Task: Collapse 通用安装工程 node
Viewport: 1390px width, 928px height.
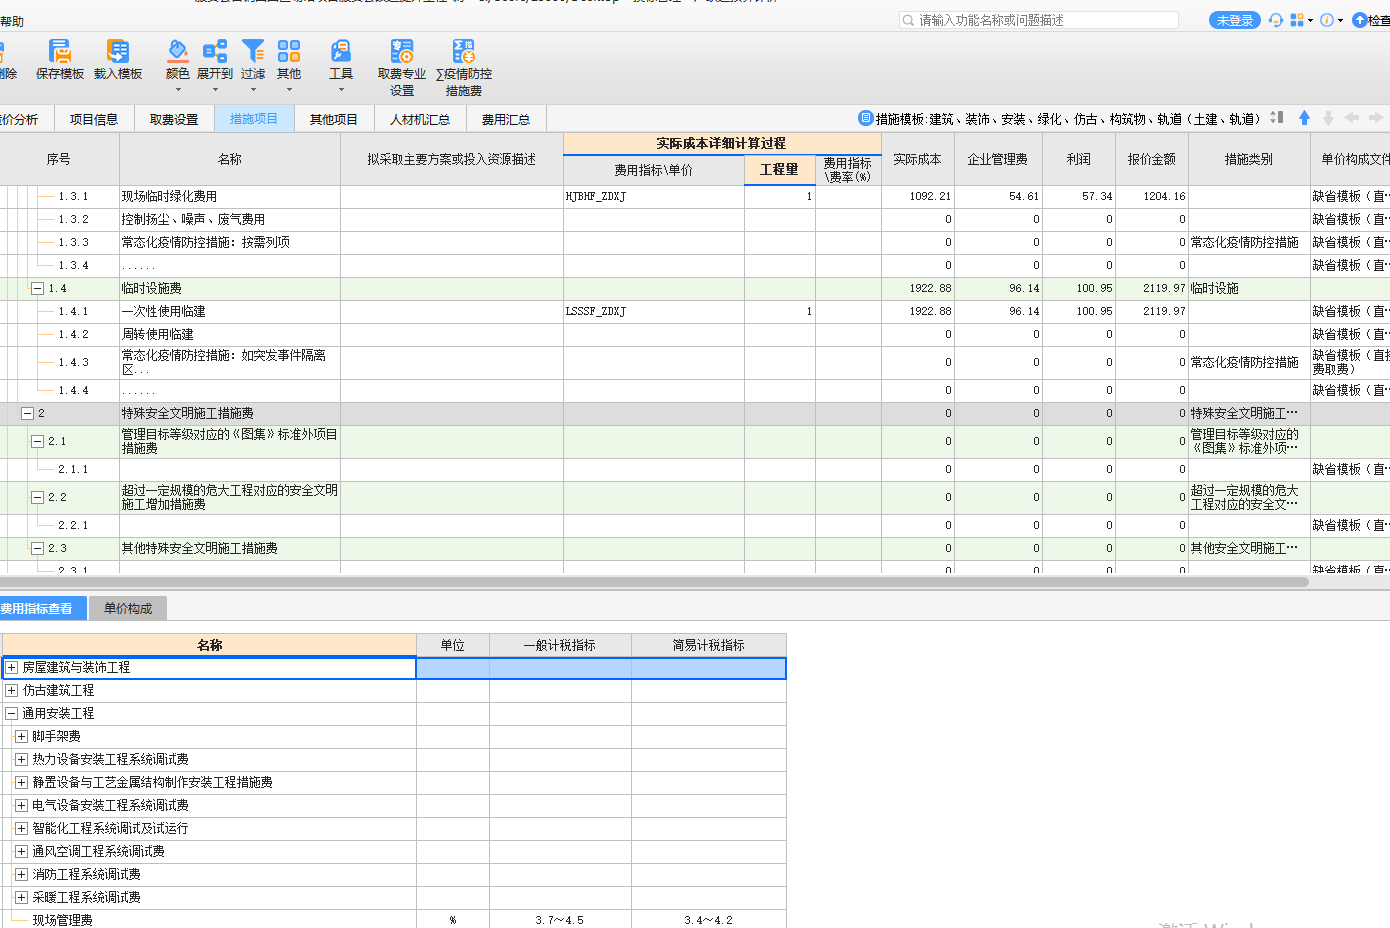Action: (x=12, y=713)
